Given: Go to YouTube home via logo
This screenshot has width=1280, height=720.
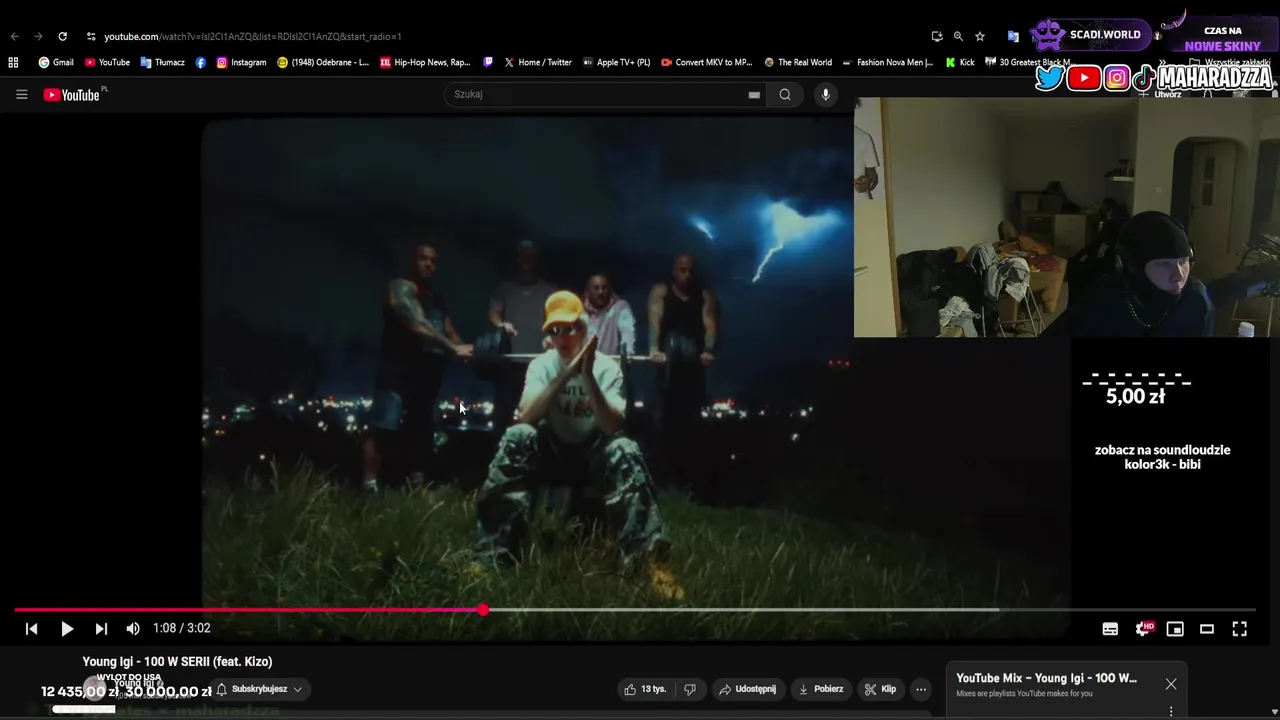Looking at the screenshot, I should pyautogui.click(x=73, y=95).
